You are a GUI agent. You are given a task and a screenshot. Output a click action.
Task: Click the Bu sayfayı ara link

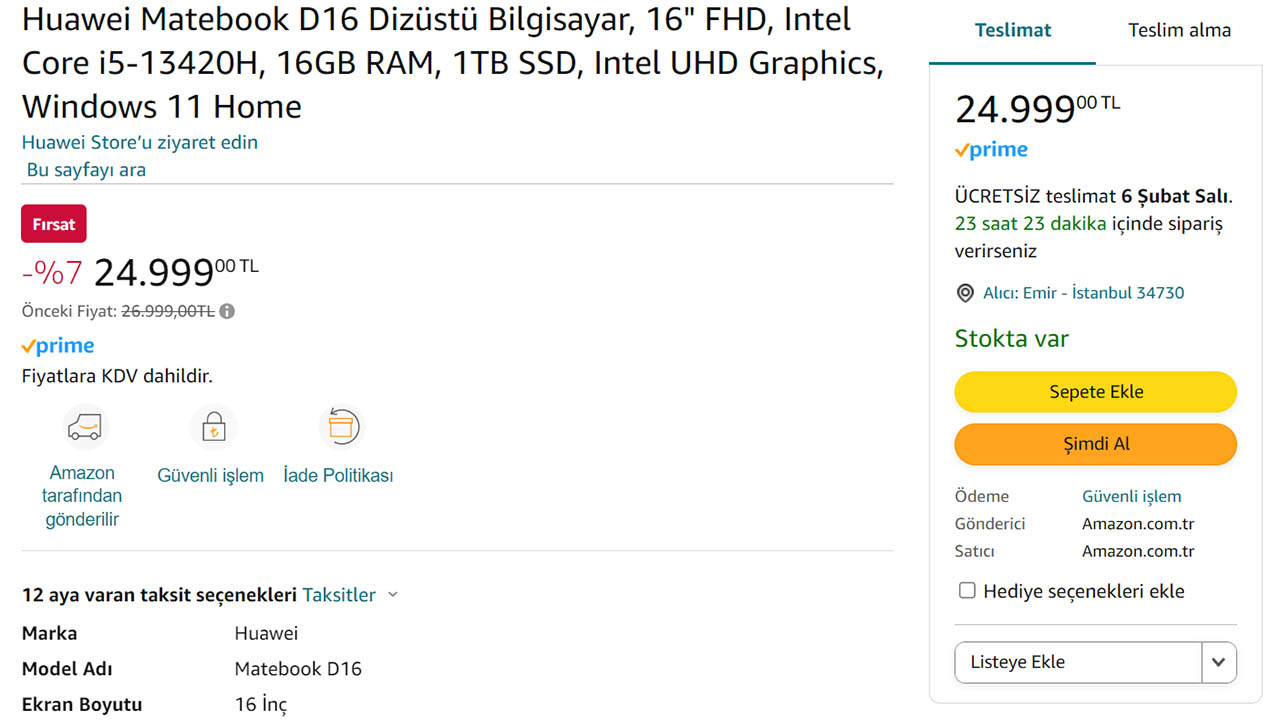point(87,170)
